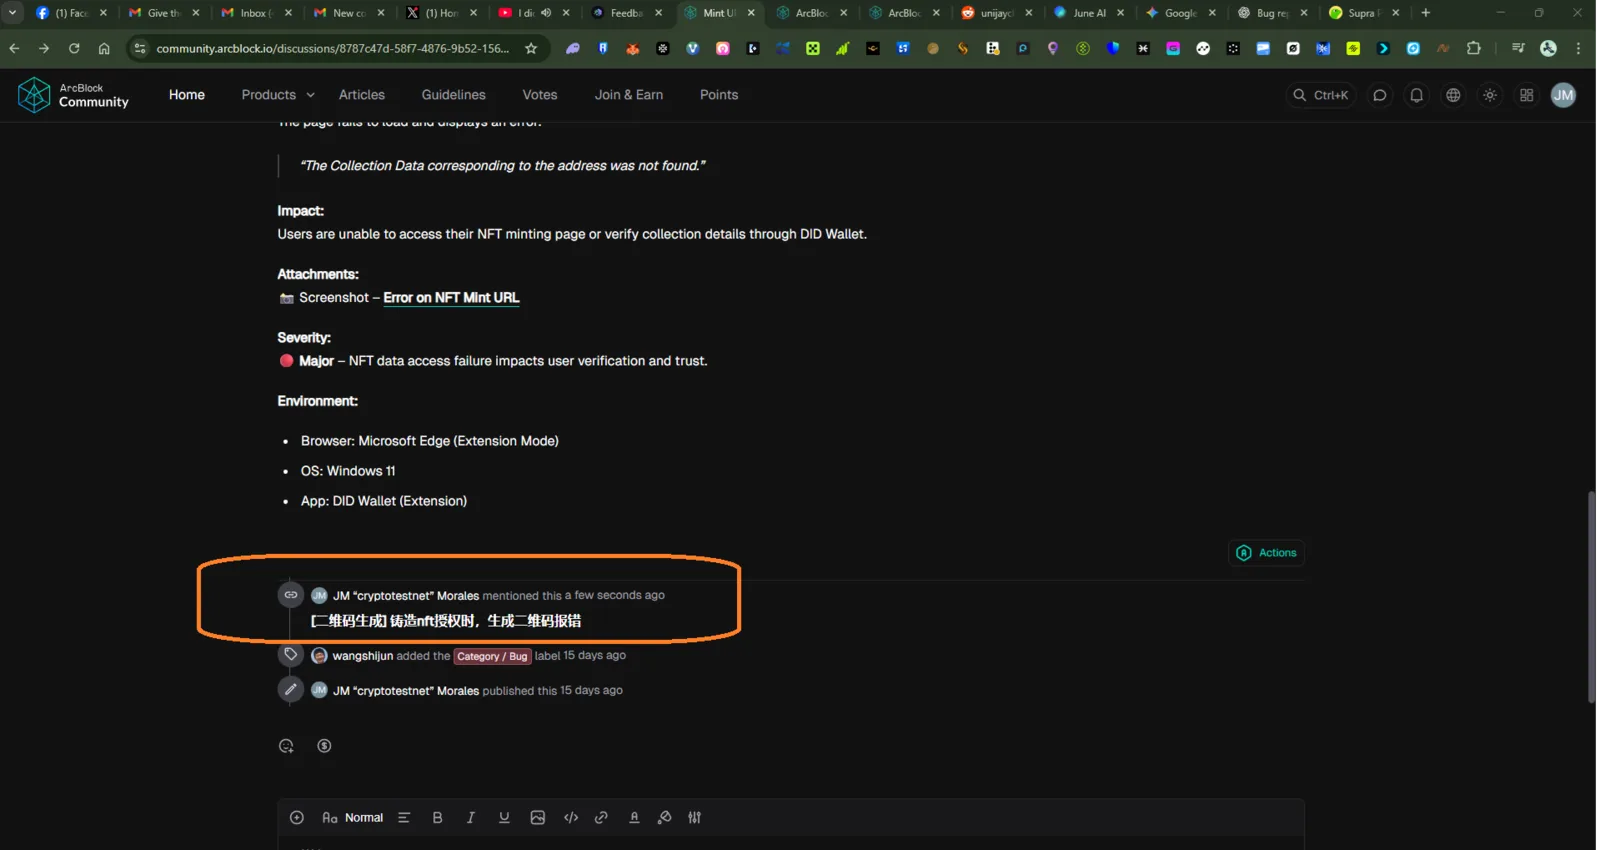1600x850 pixels.
Task: Click the insert plus icon in editor
Action: 297,818
